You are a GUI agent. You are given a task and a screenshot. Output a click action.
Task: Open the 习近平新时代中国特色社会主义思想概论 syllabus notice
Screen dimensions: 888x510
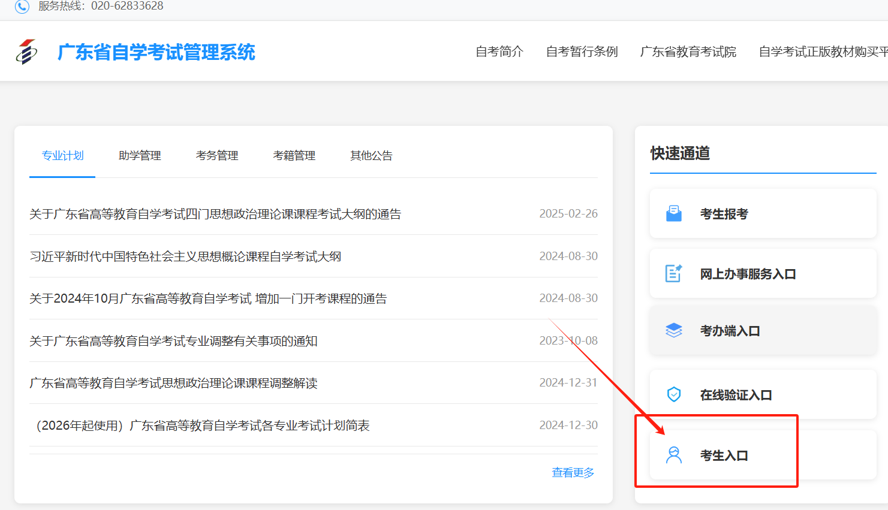click(x=185, y=256)
